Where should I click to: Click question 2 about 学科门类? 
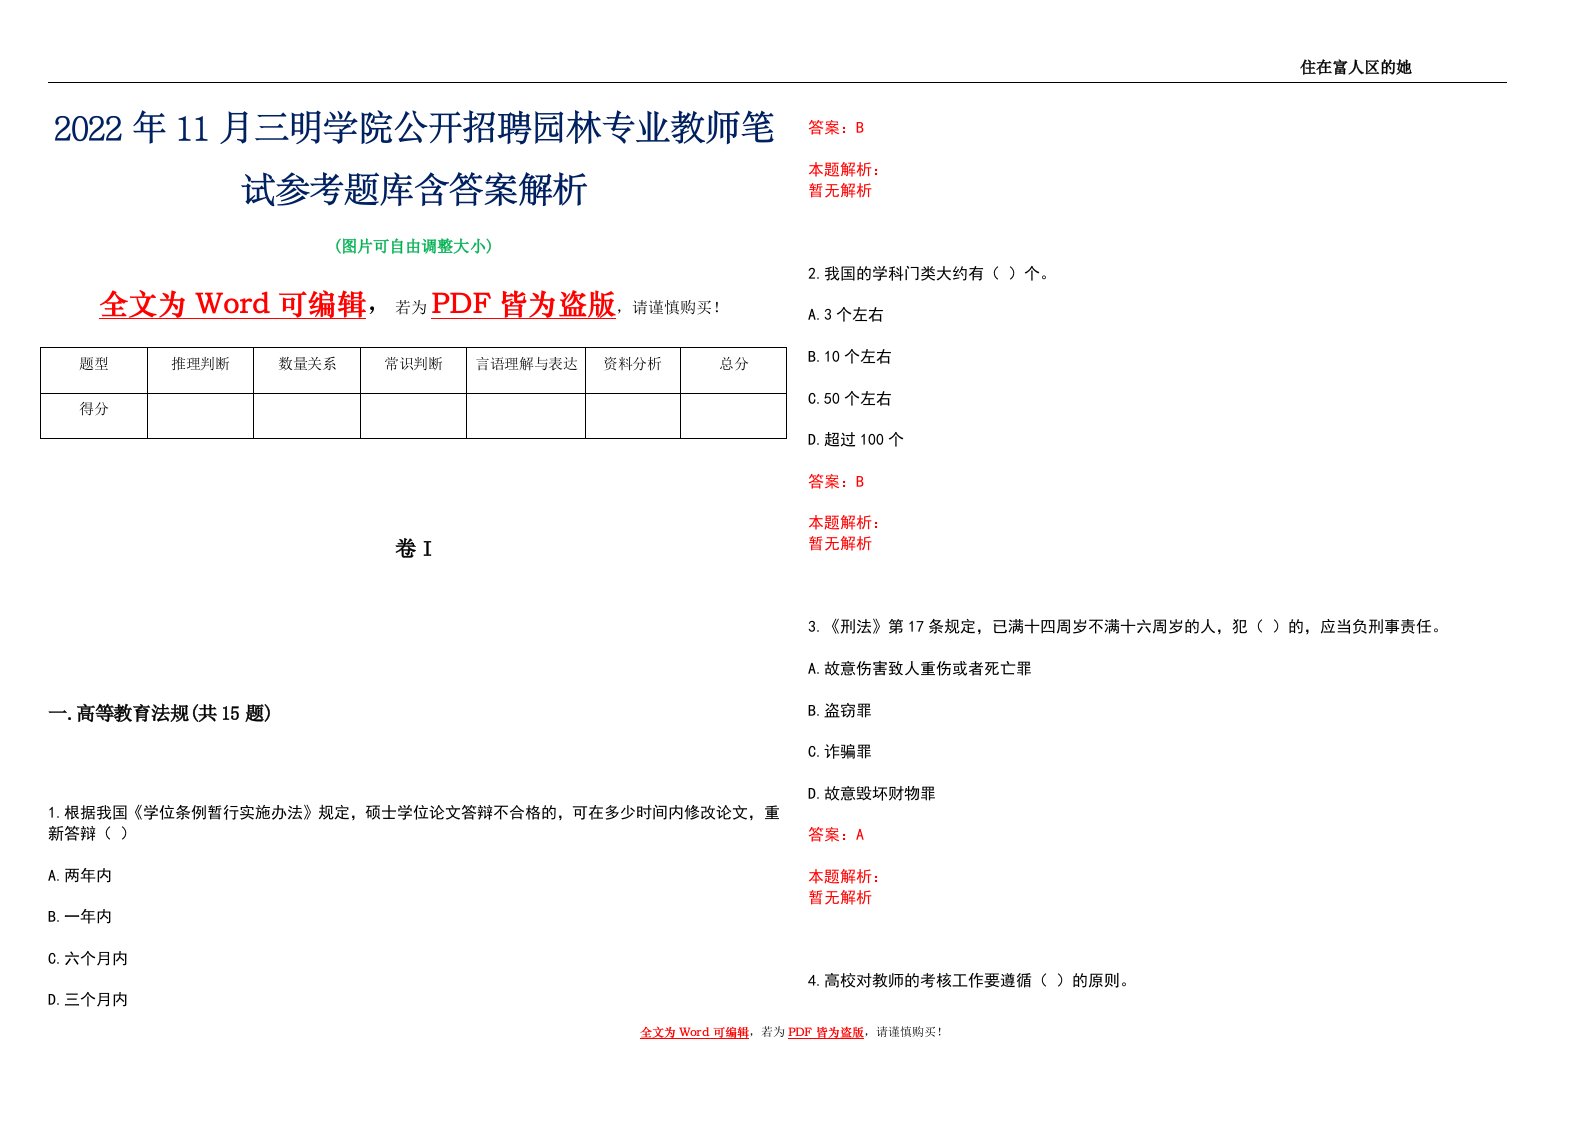929,273
